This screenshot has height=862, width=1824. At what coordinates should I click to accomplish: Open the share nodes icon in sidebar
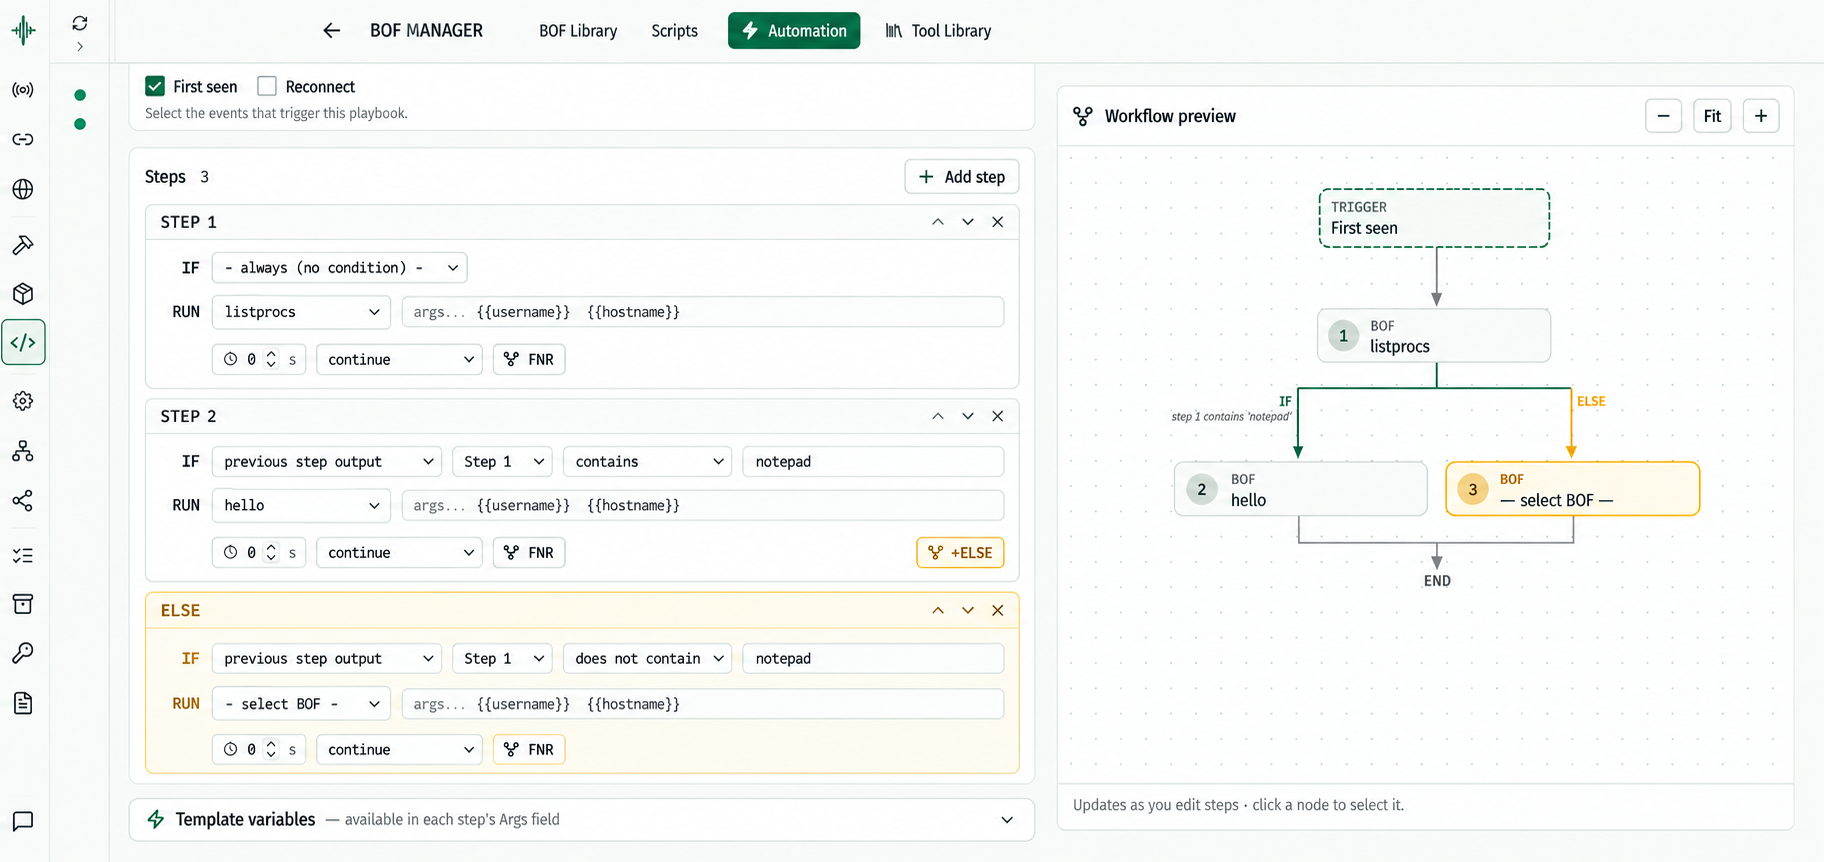[x=23, y=500]
